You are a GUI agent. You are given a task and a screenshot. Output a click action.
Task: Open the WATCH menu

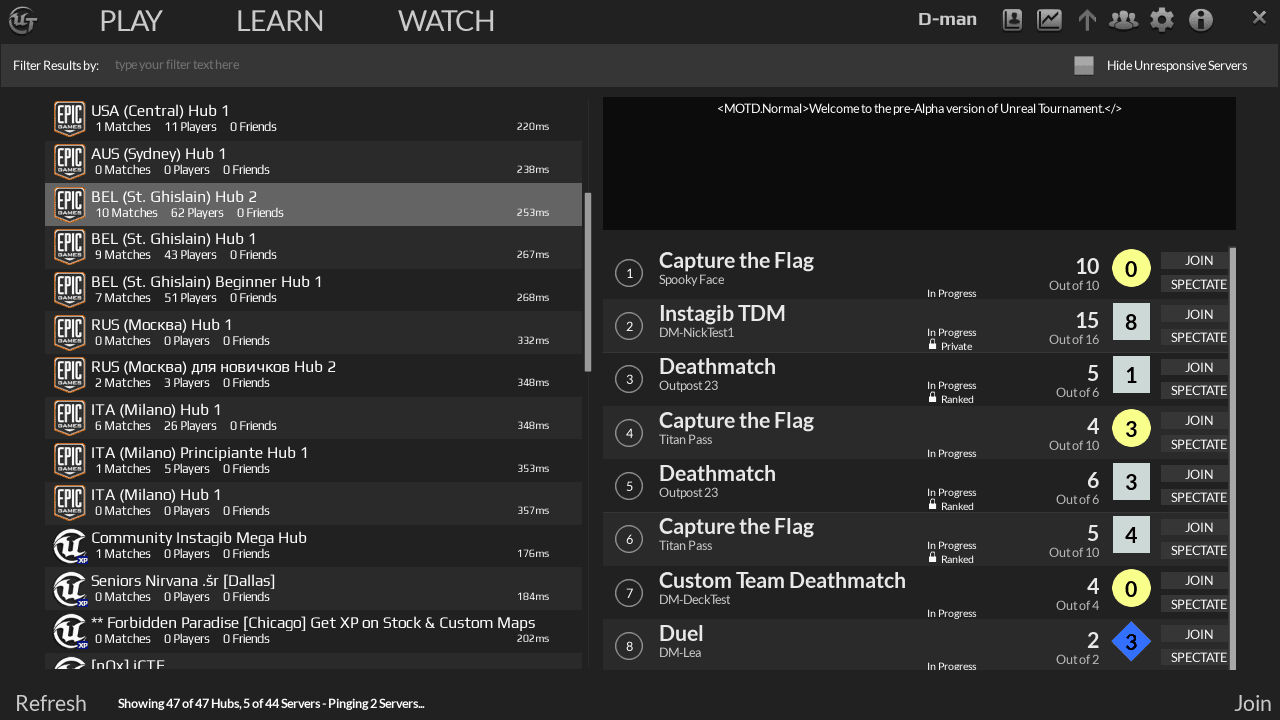coord(446,20)
